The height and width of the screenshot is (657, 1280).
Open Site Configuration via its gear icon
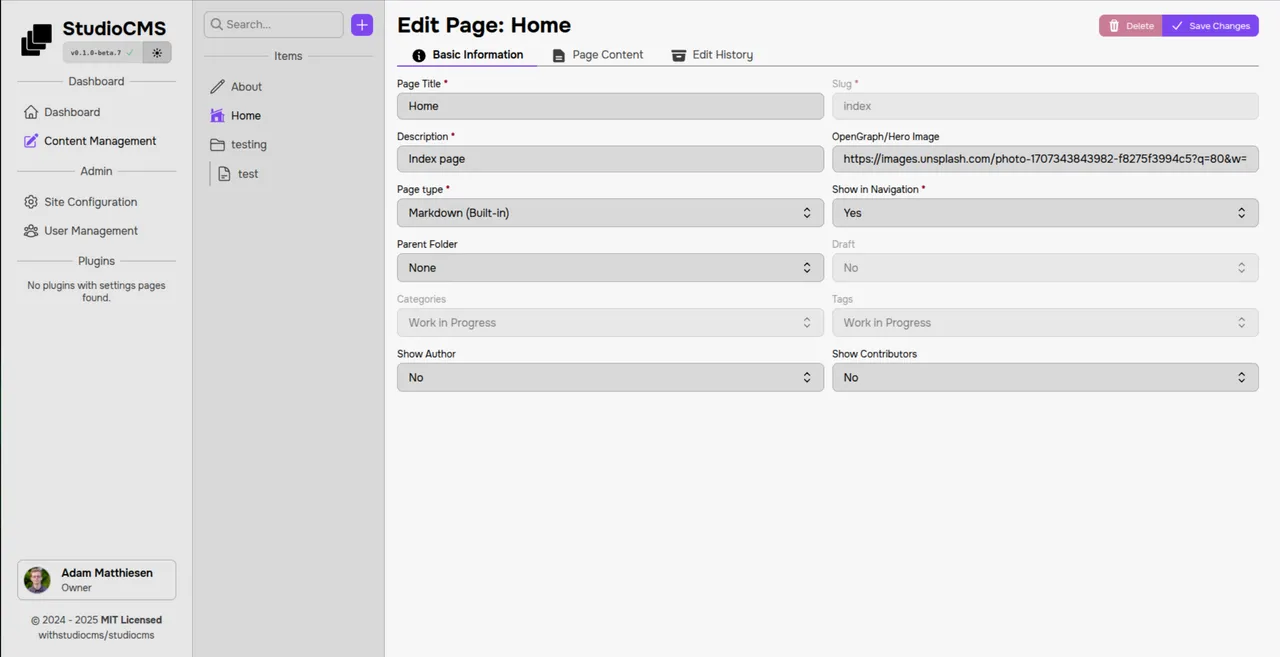[31, 202]
